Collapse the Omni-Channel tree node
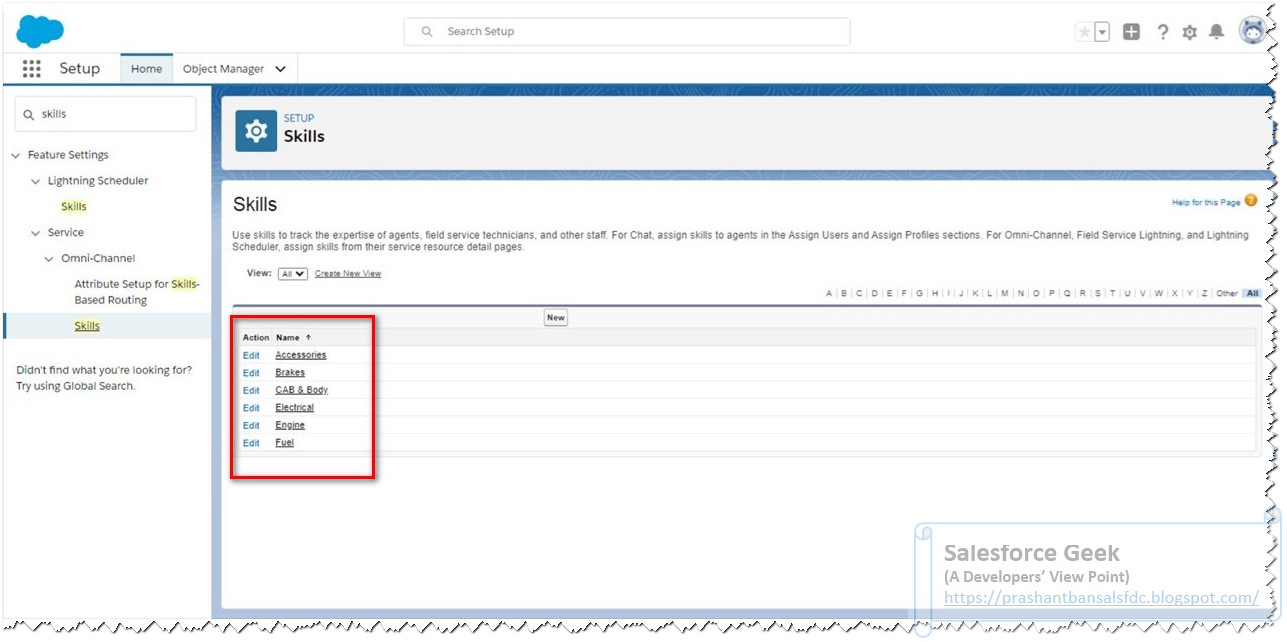This screenshot has height=642, width=1287. click(50, 258)
